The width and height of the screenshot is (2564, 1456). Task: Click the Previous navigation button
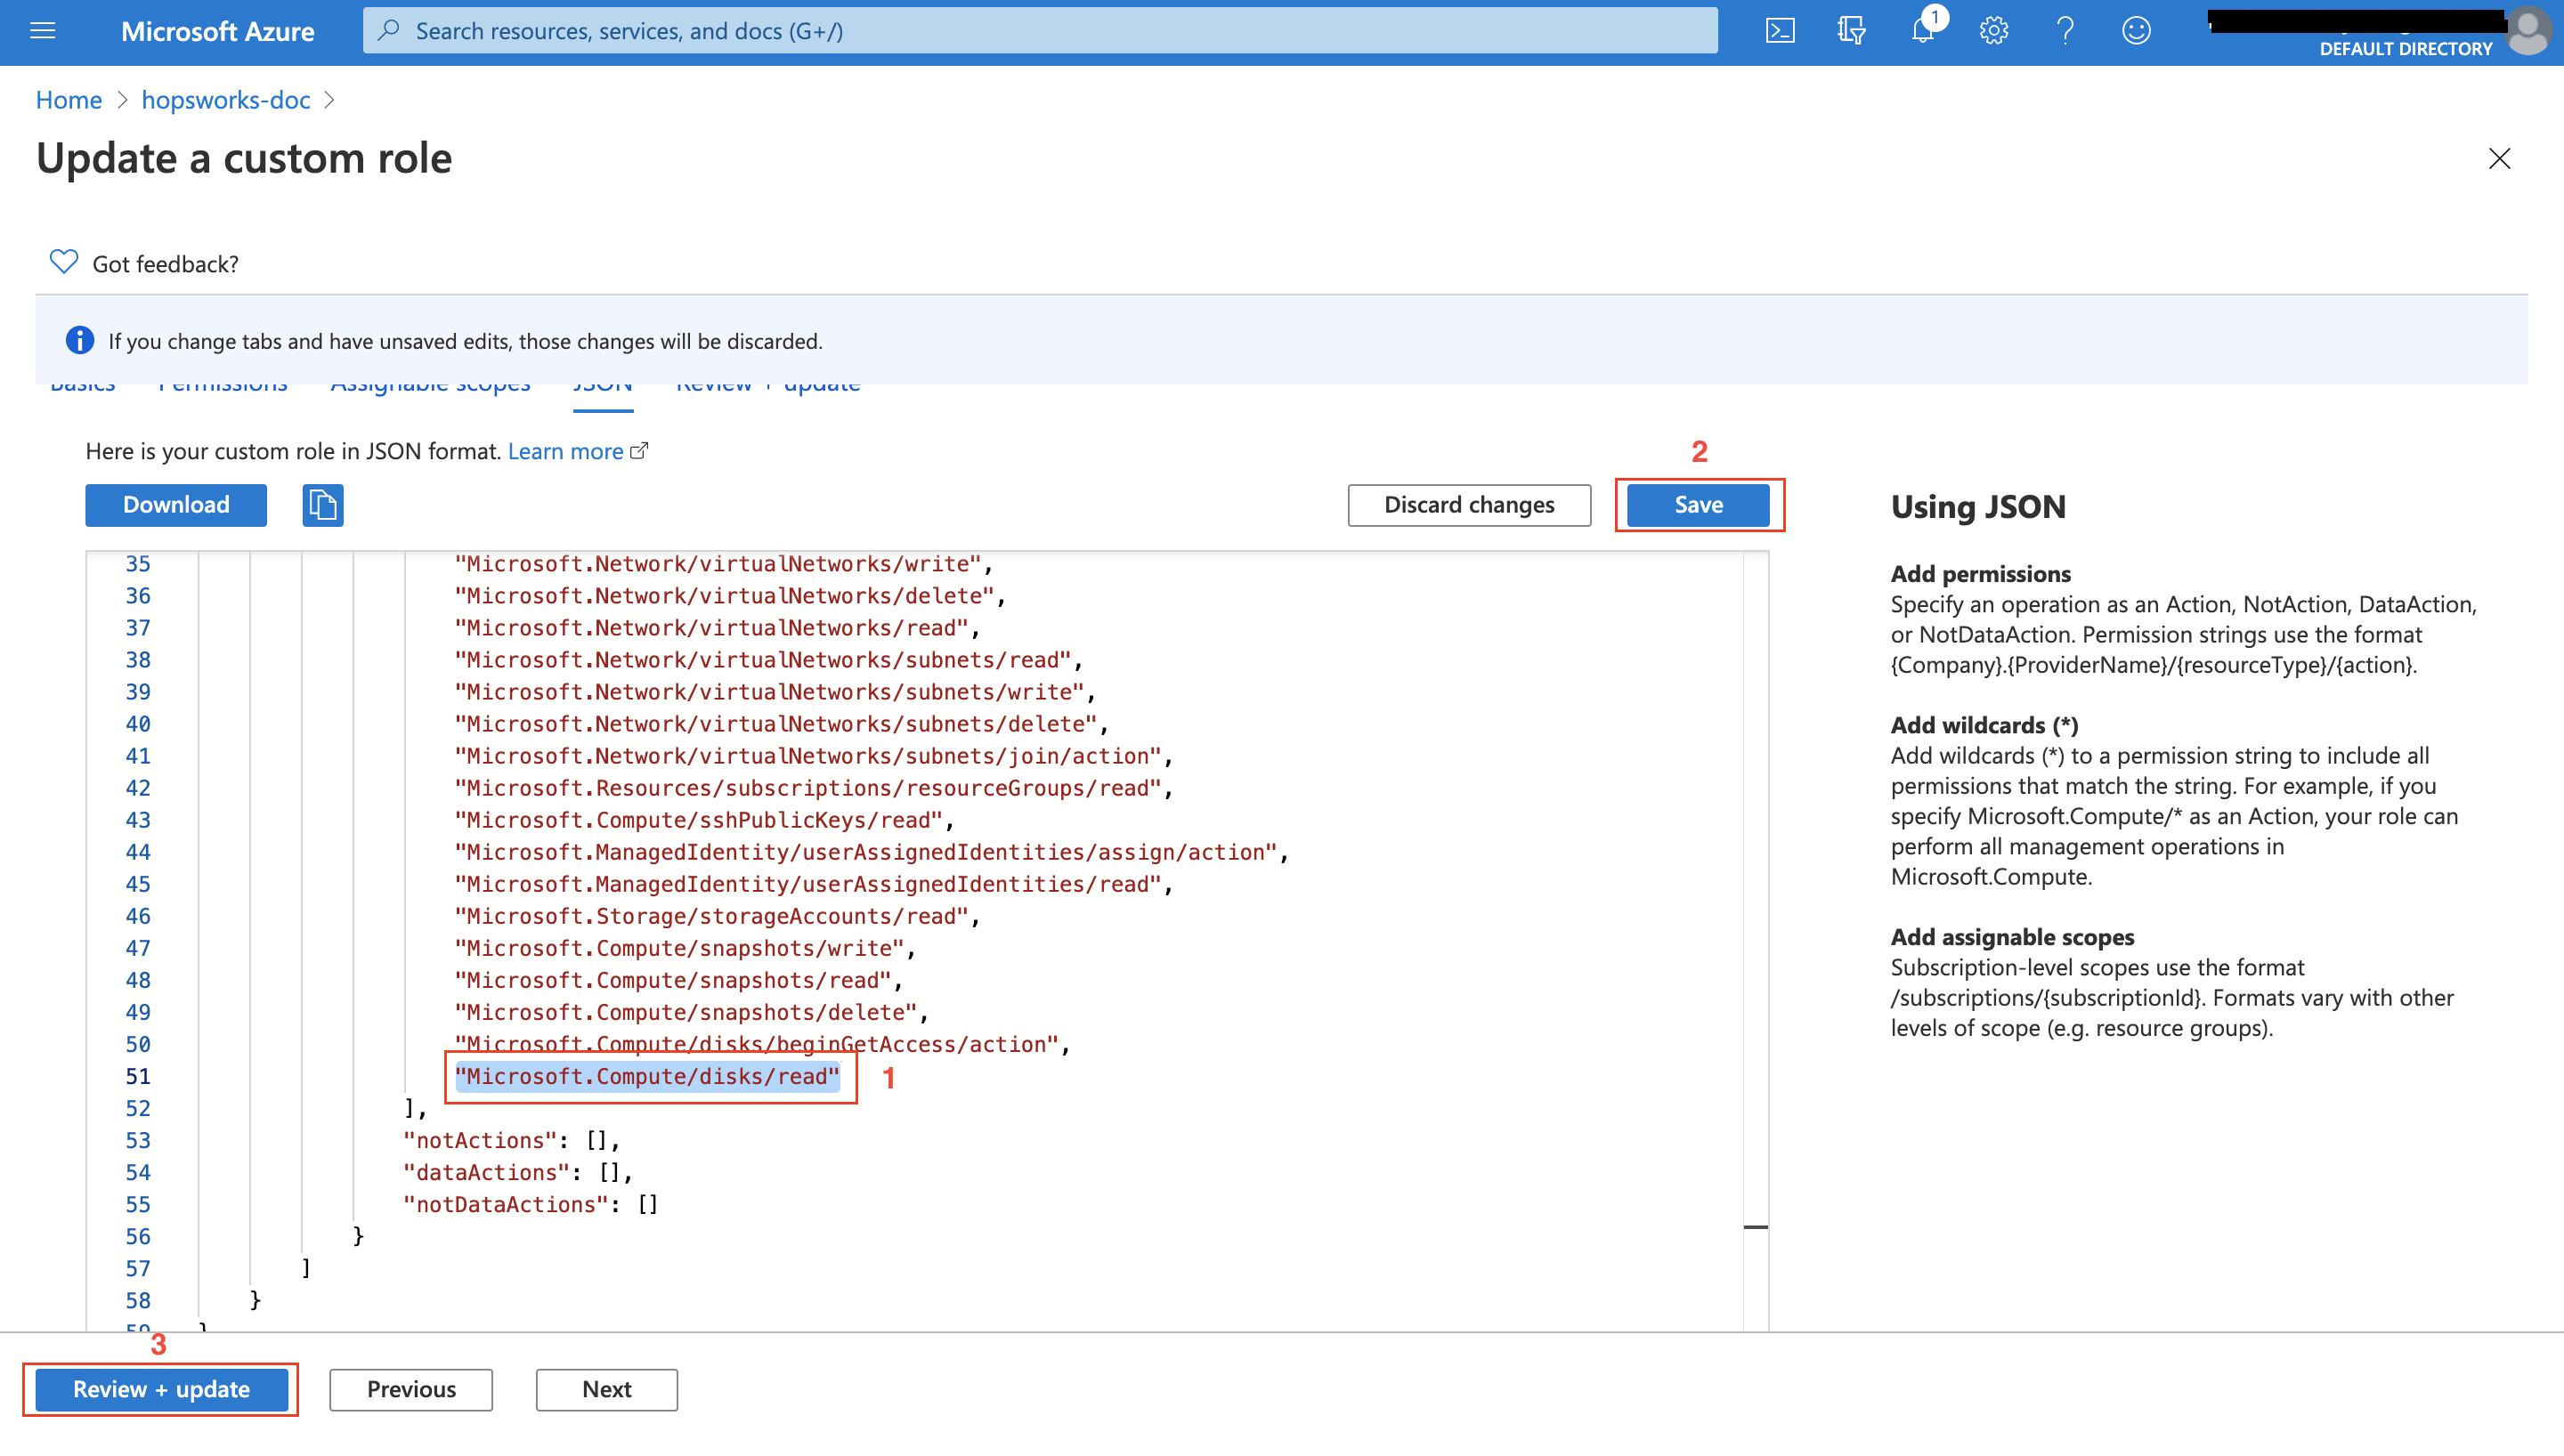tap(410, 1389)
